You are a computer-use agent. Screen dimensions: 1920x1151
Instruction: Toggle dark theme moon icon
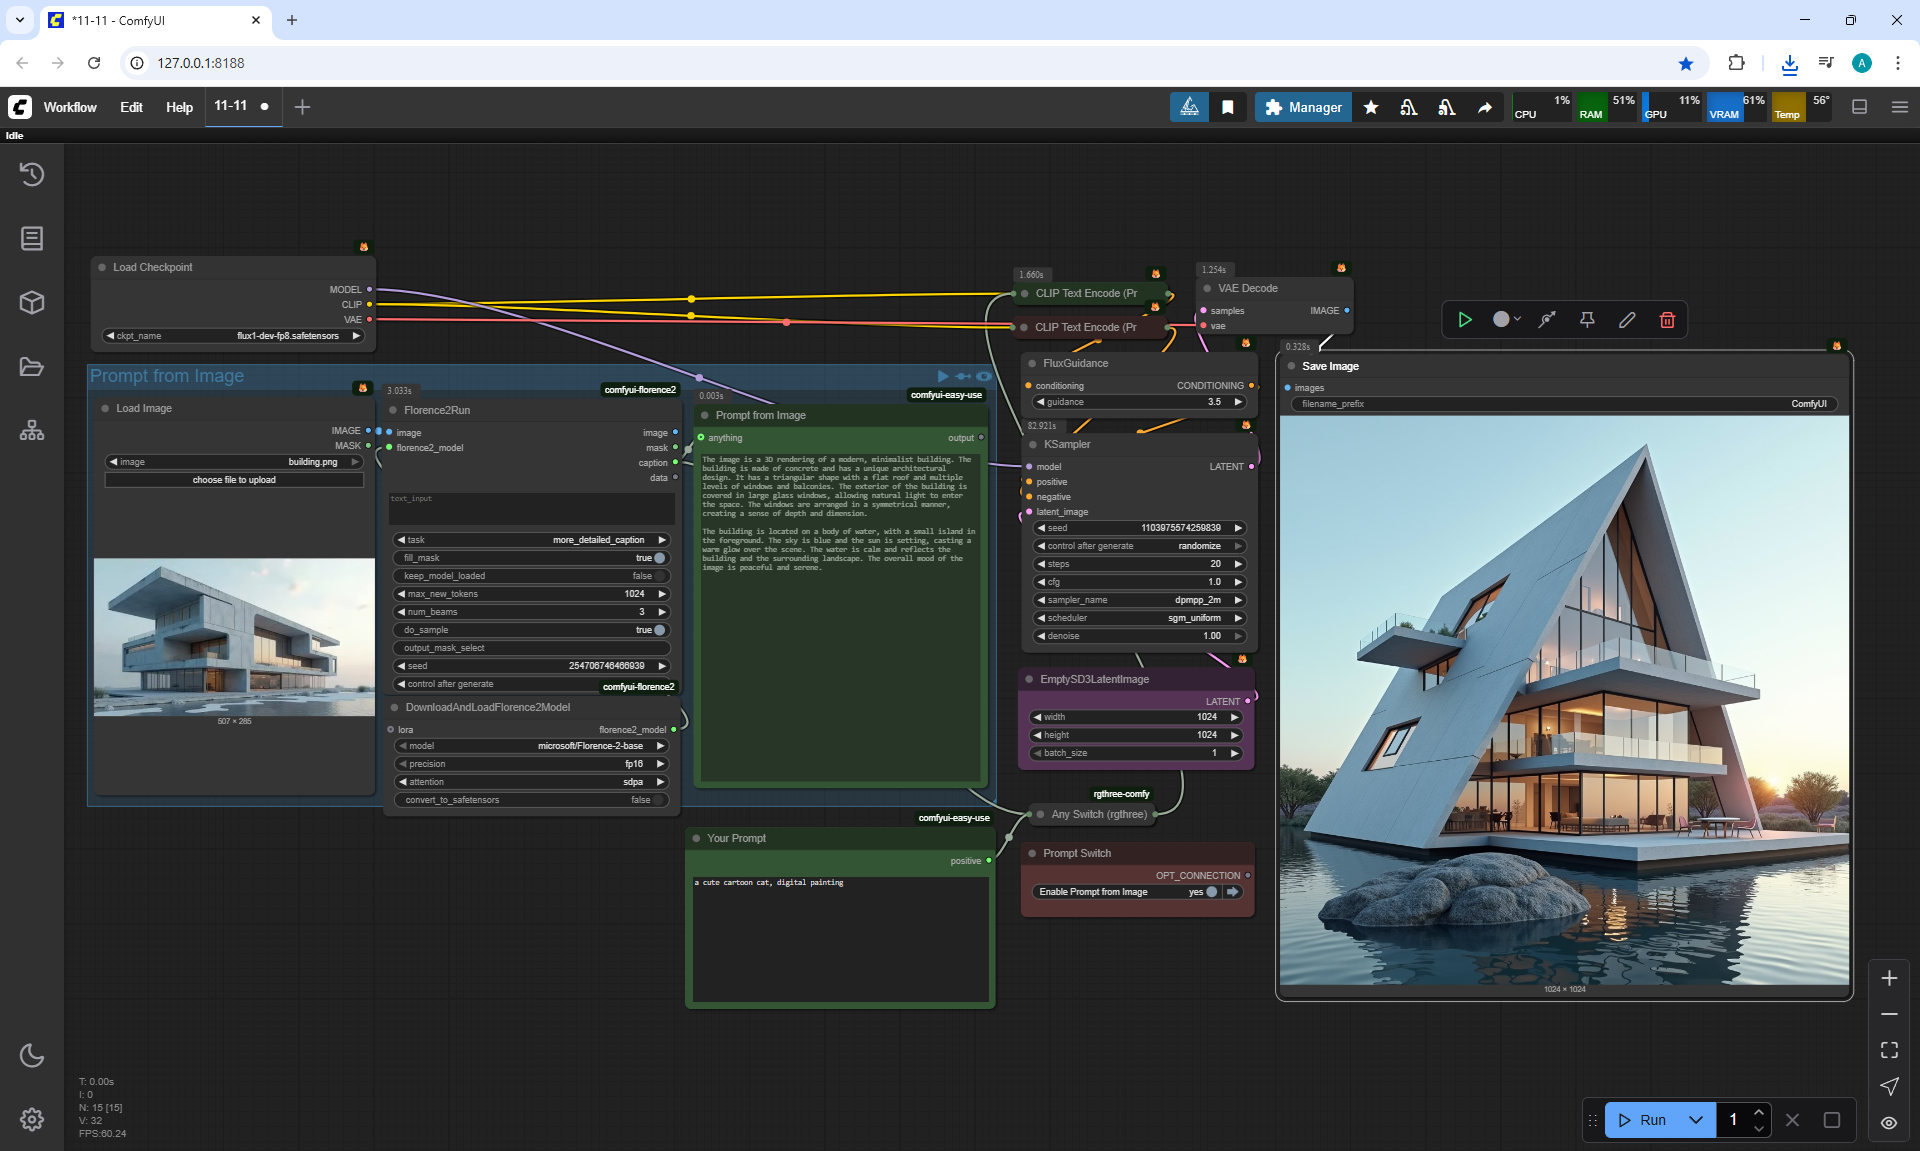coord(32,1055)
